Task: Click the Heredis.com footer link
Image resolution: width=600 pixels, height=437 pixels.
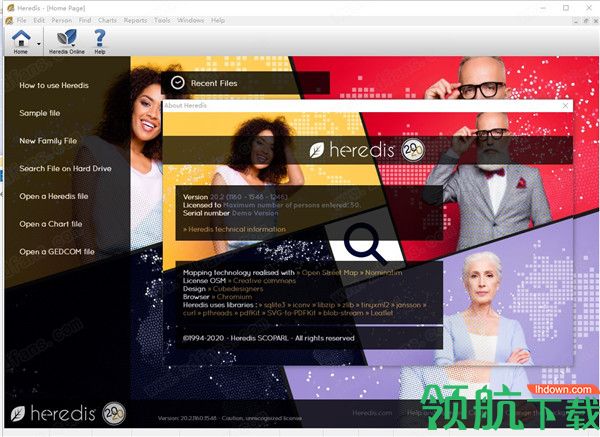Action: (372, 413)
